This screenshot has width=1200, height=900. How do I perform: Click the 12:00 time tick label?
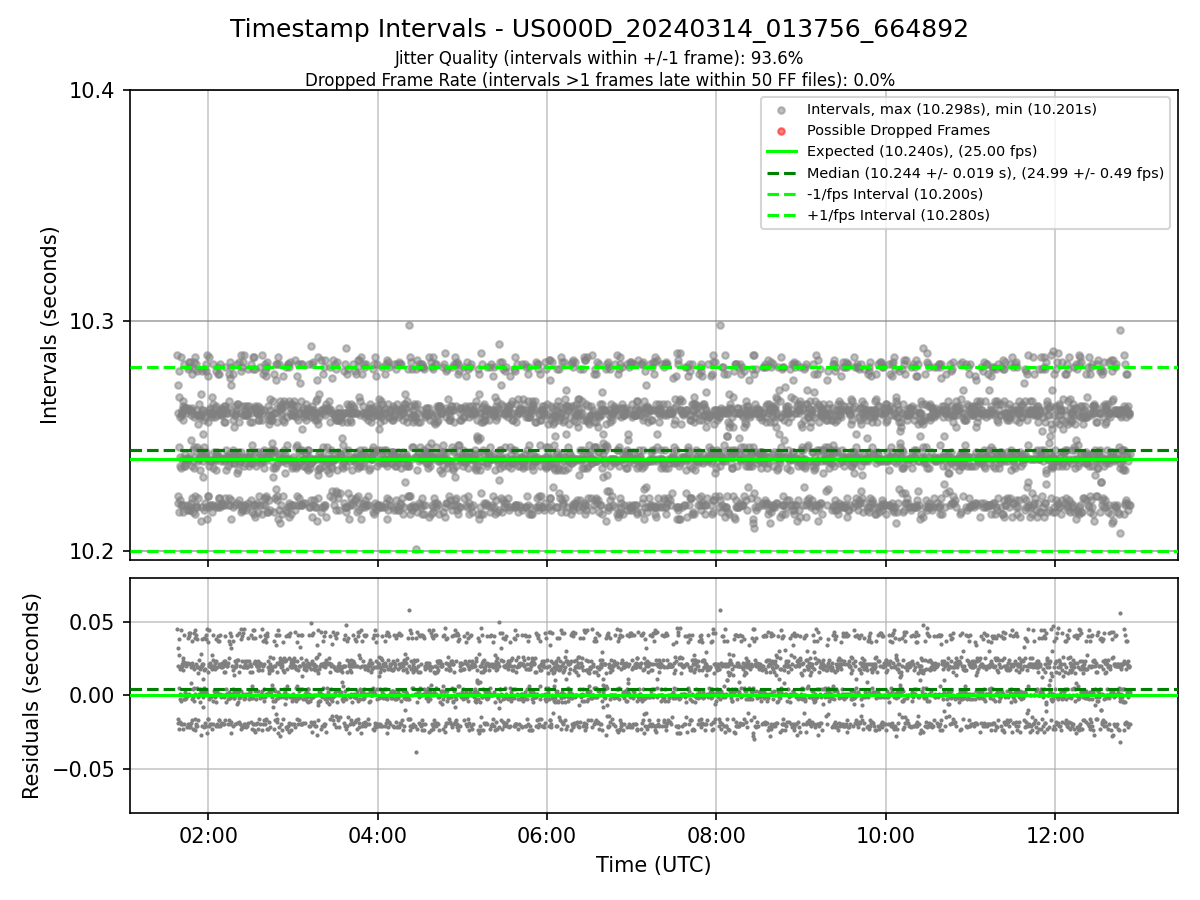point(1055,835)
